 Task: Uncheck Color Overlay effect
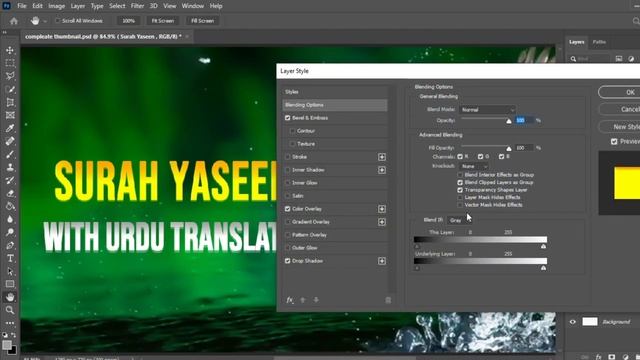point(287,209)
